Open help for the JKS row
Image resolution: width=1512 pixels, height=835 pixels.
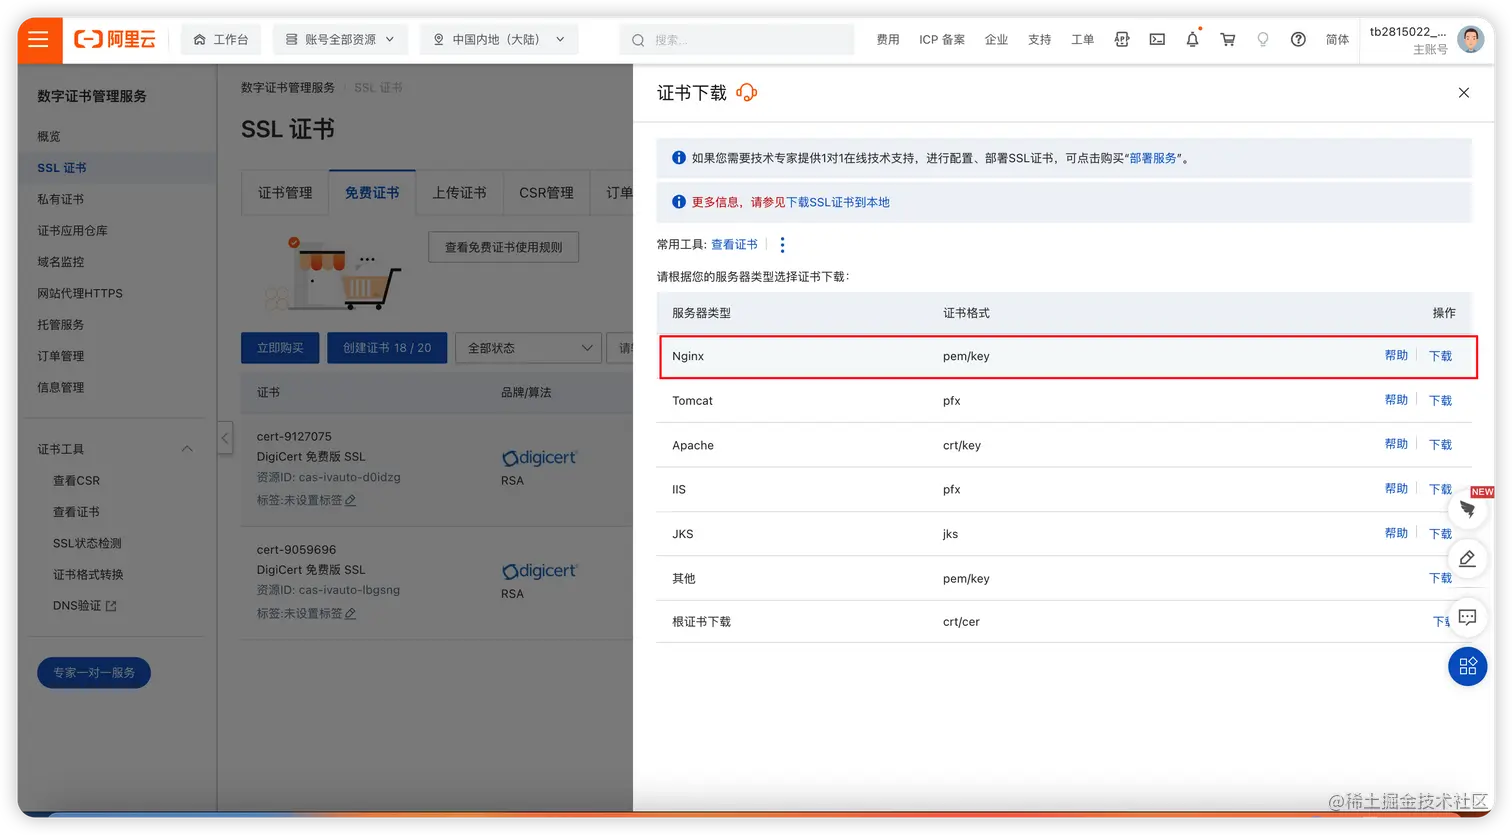(x=1396, y=534)
